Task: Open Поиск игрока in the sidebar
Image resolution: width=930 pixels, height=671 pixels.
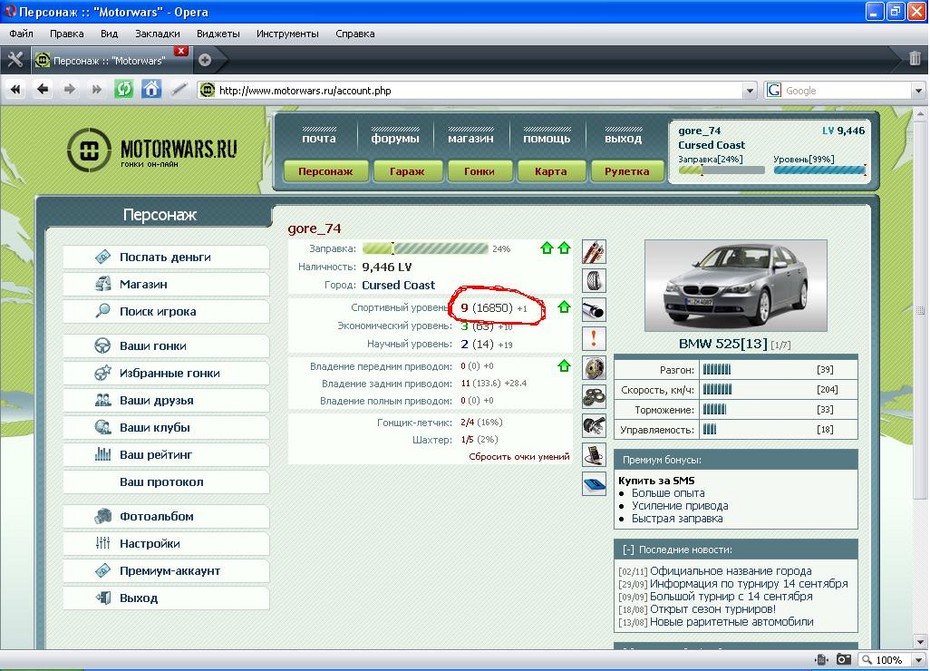Action: tap(166, 311)
